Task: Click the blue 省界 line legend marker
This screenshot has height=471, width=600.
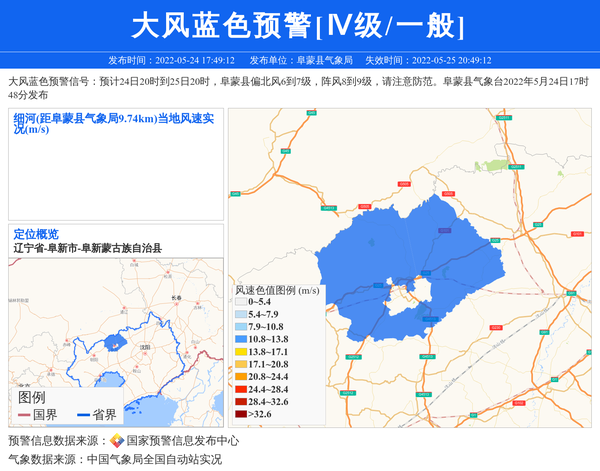Action: pyautogui.click(x=83, y=414)
